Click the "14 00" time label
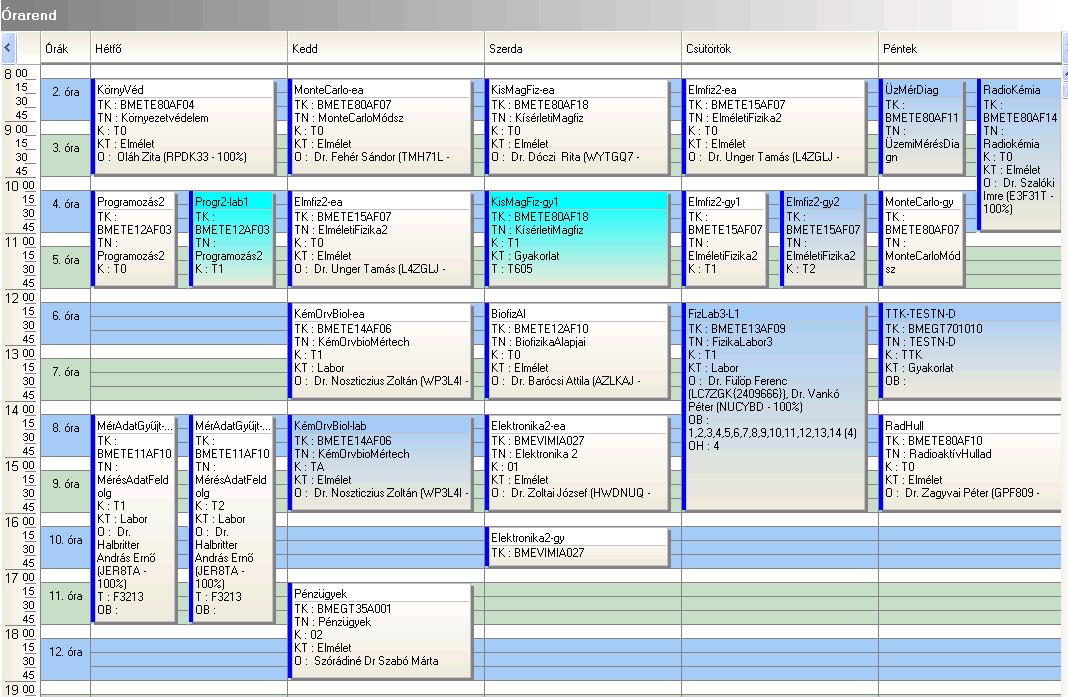 (20, 409)
